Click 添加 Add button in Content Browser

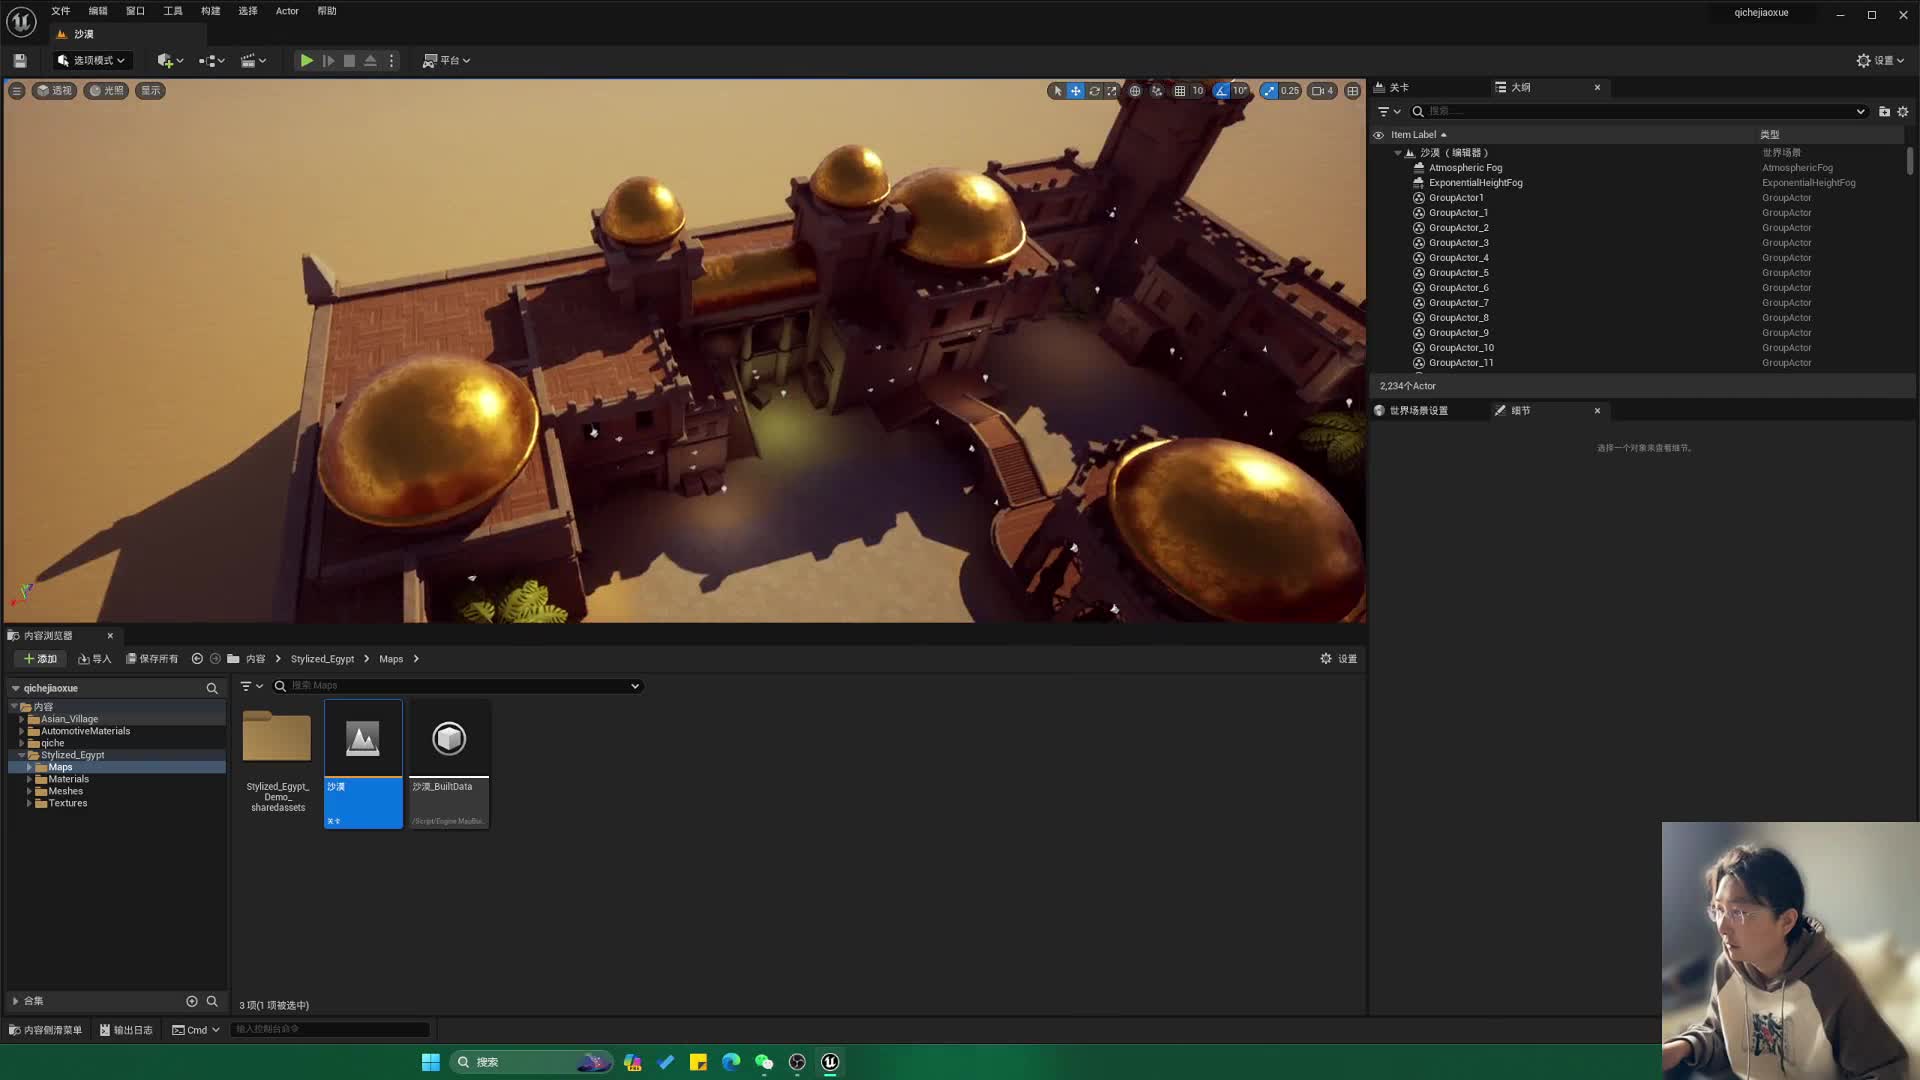pos(40,659)
